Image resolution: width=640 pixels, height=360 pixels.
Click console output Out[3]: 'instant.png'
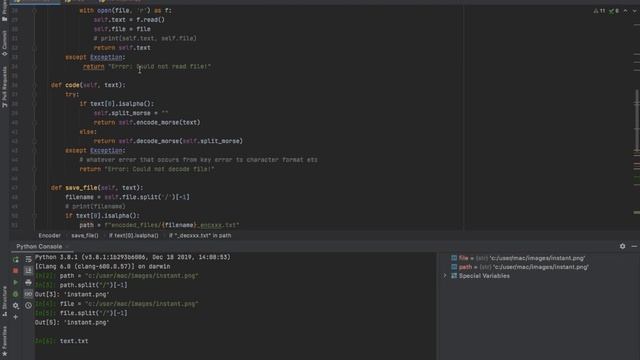(x=72, y=294)
